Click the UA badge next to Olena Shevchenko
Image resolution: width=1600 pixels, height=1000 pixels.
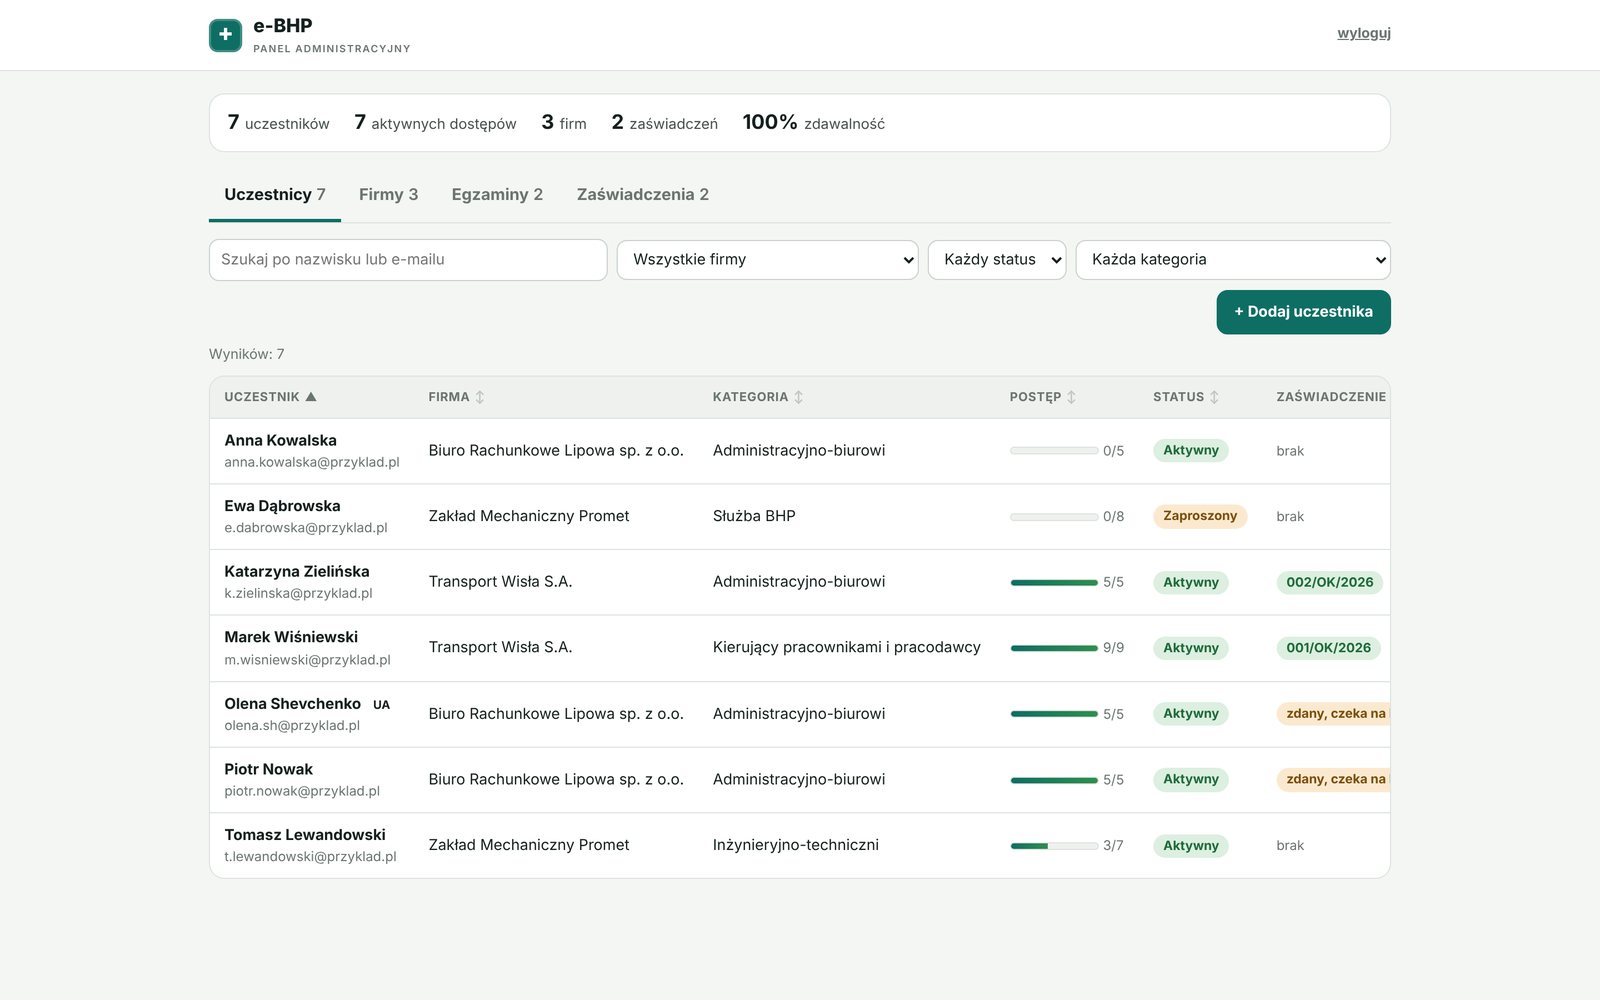382,705
